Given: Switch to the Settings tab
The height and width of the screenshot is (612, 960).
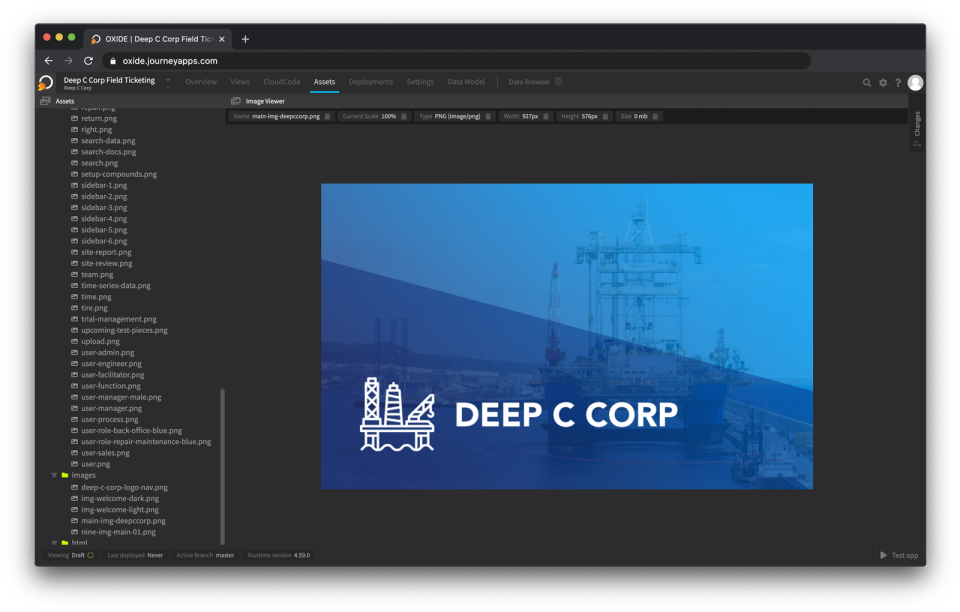Looking at the screenshot, I should 420,82.
